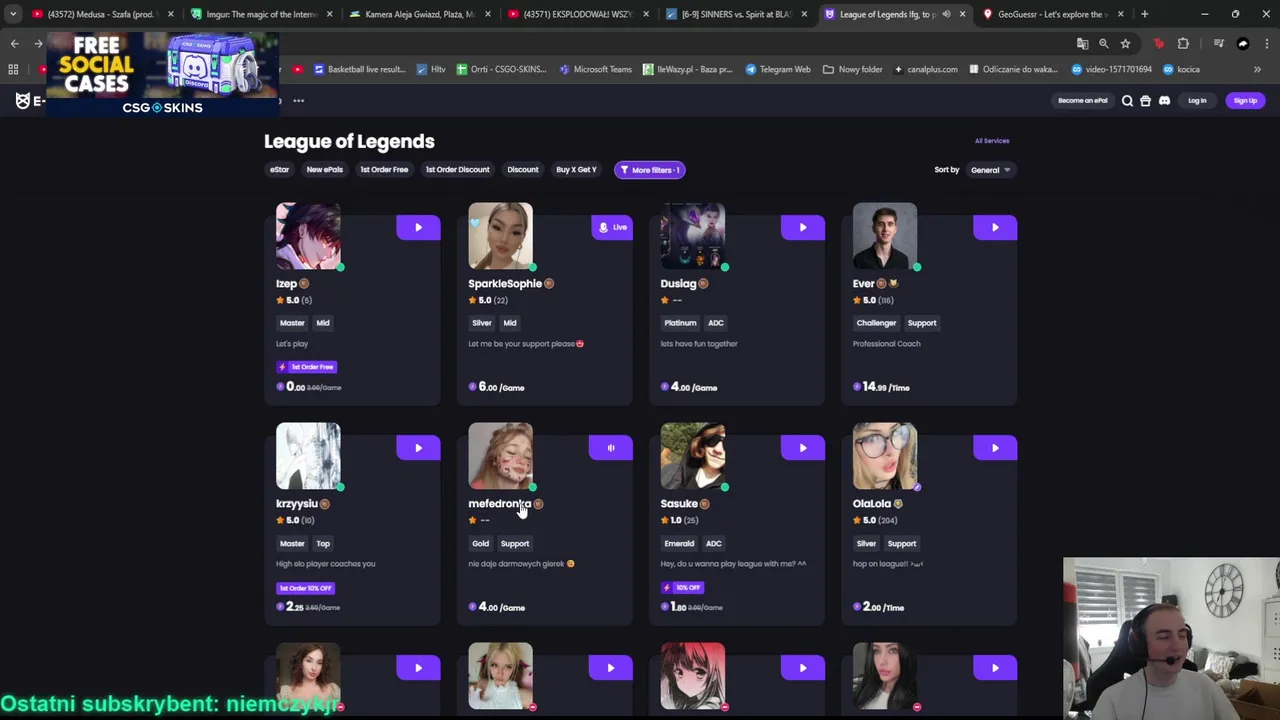Click mefedronka's audio wave button
Image resolution: width=1280 pixels, height=720 pixels.
tap(611, 448)
